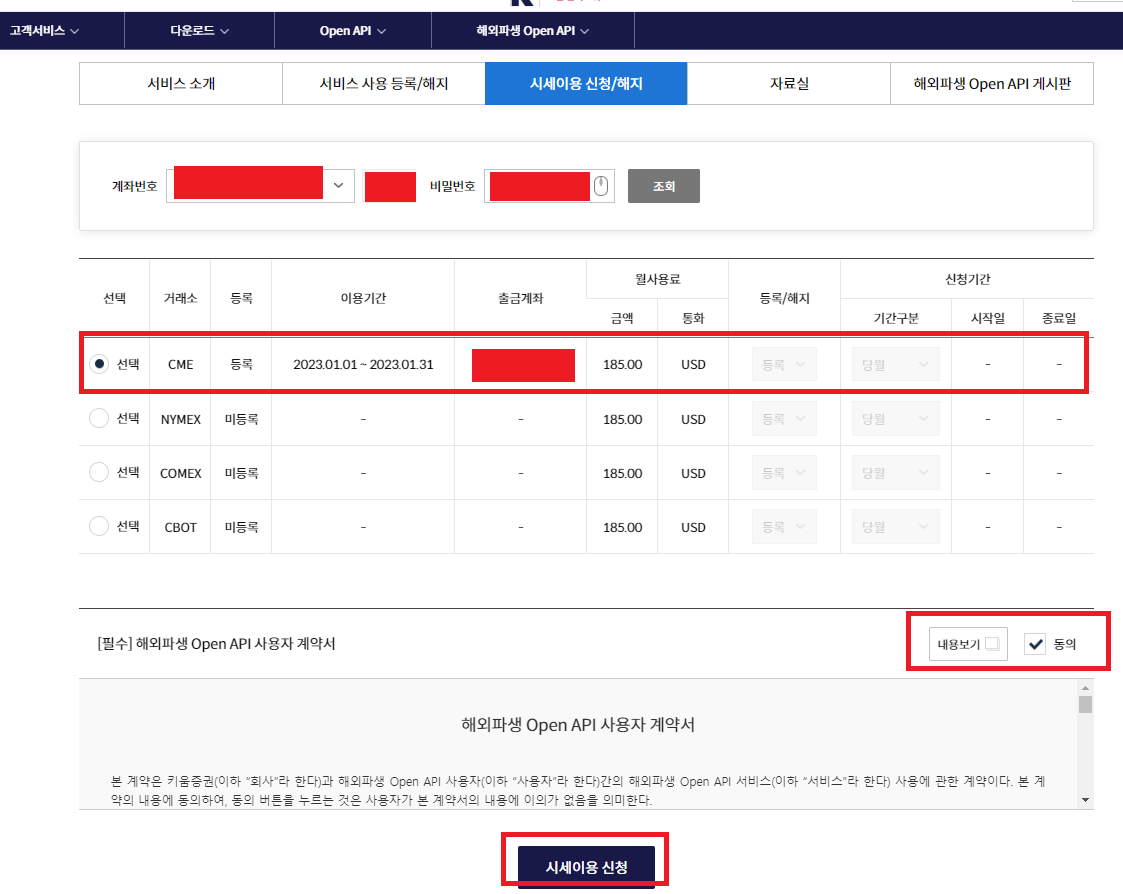Select the COMEX radio button

[99, 472]
